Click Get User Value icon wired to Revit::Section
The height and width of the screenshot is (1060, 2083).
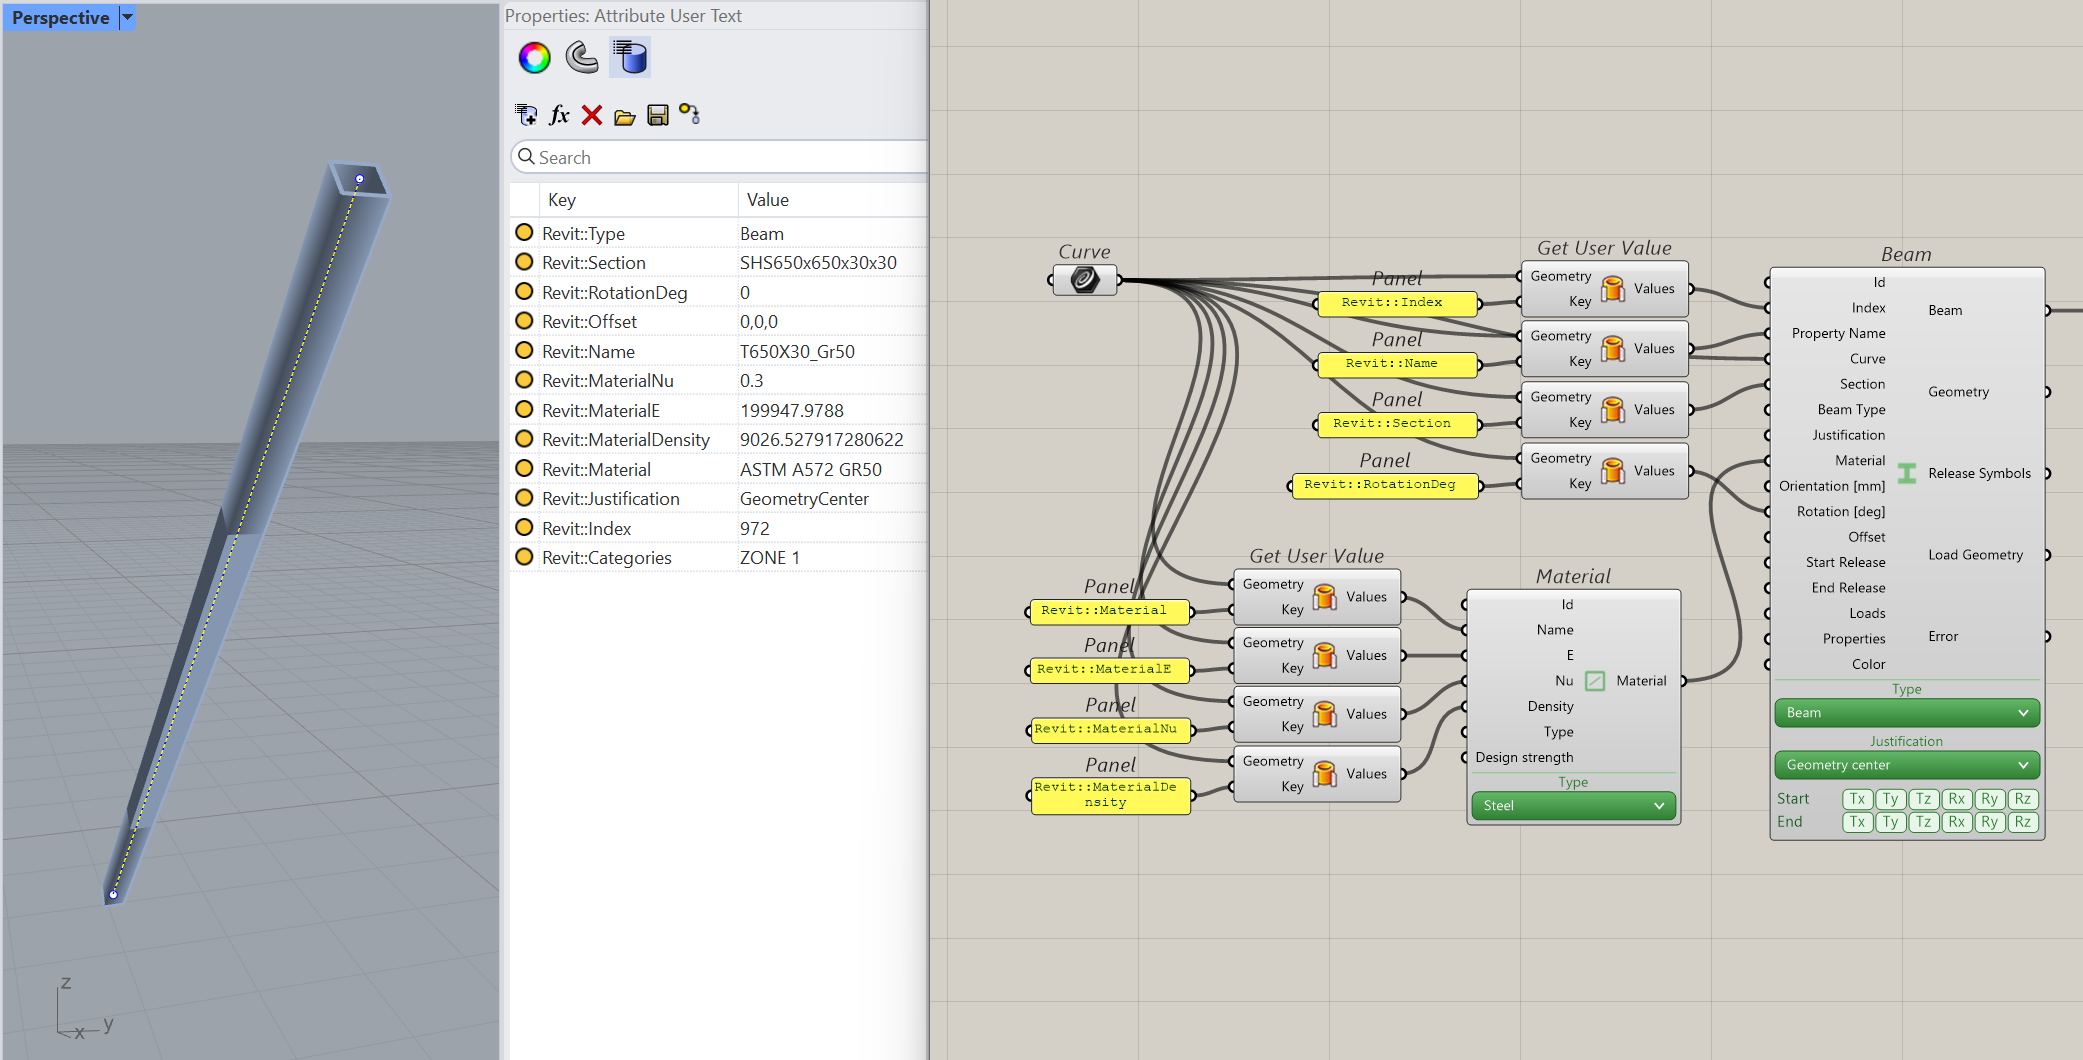1612,410
